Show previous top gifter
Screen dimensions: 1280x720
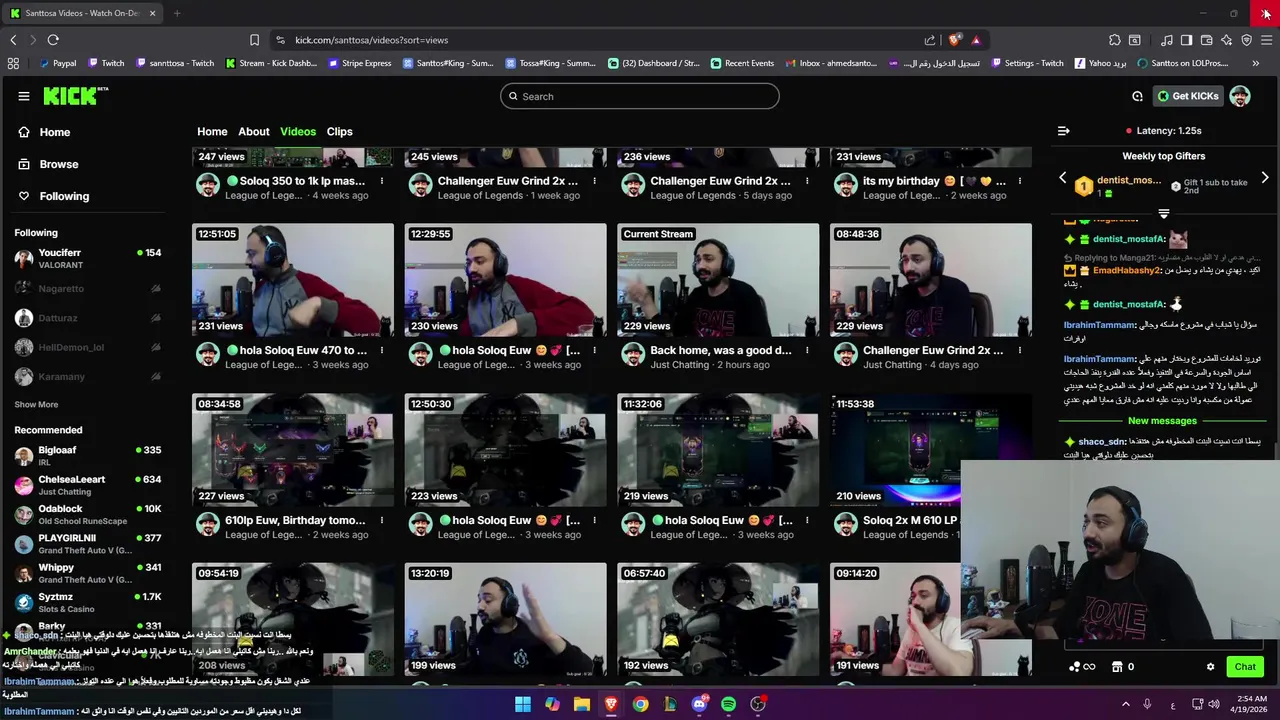1063,178
